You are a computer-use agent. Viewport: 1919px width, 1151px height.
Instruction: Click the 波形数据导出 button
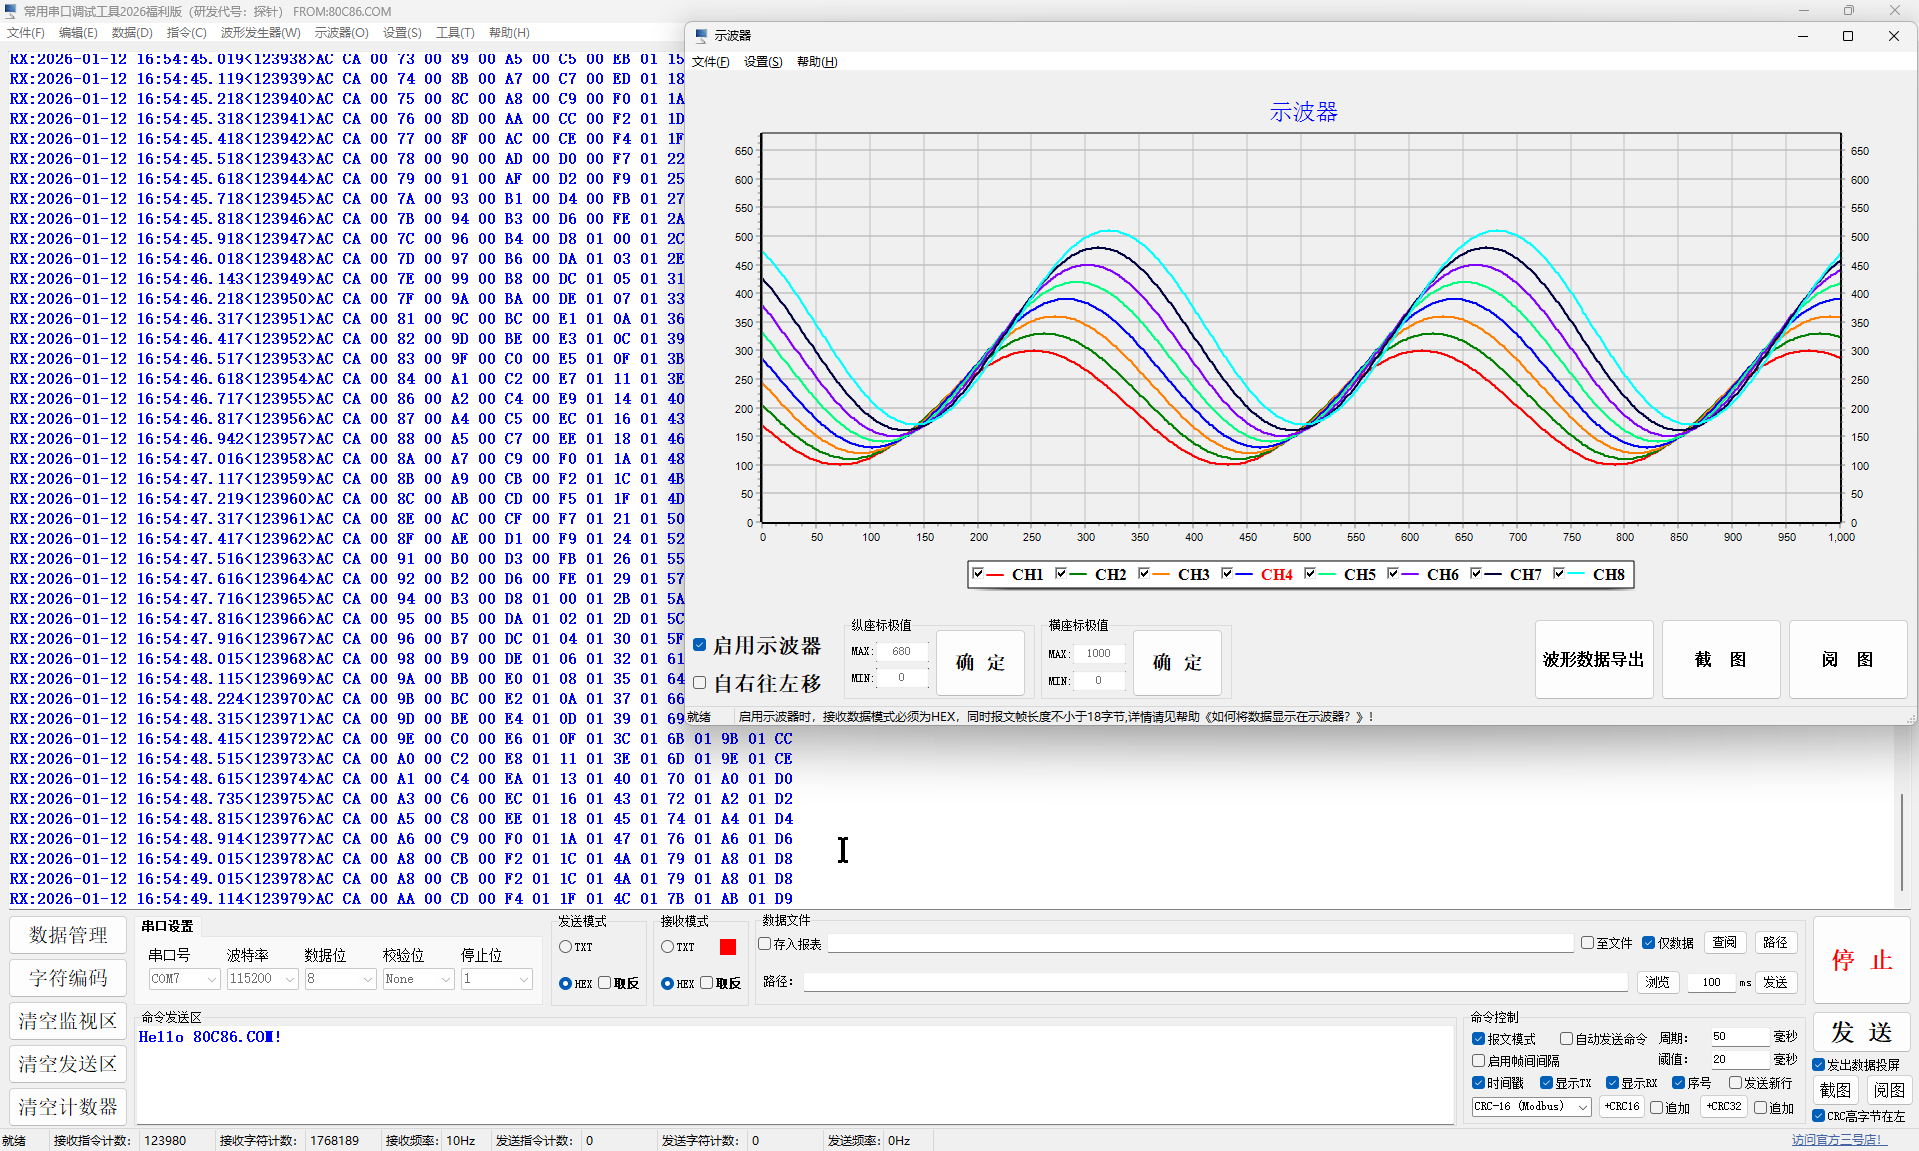[x=1593, y=660]
